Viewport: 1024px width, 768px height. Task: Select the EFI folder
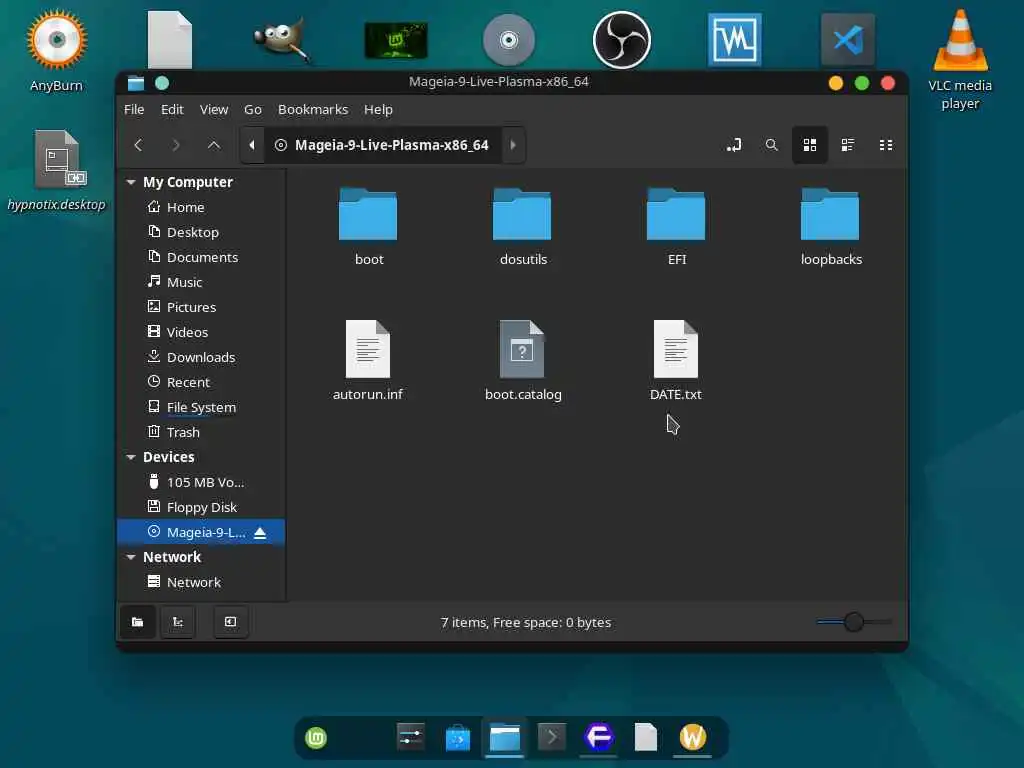676,226
